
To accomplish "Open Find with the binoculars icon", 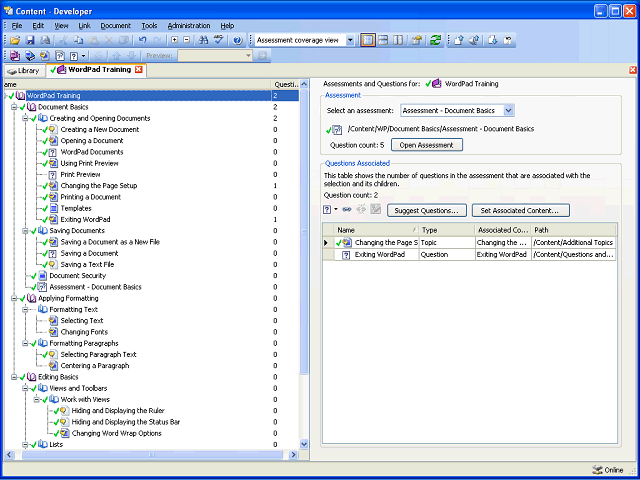I will click(x=203, y=40).
